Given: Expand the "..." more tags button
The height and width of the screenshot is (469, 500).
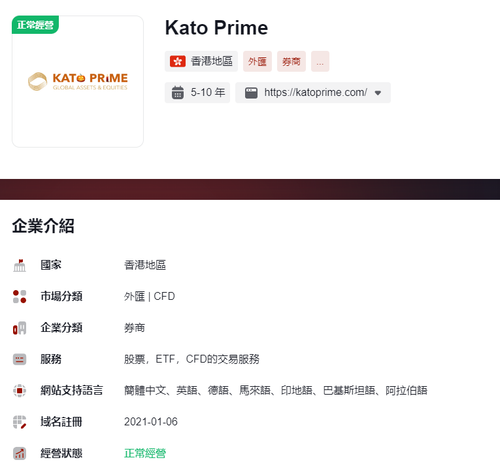Looking at the screenshot, I should click(x=320, y=61).
